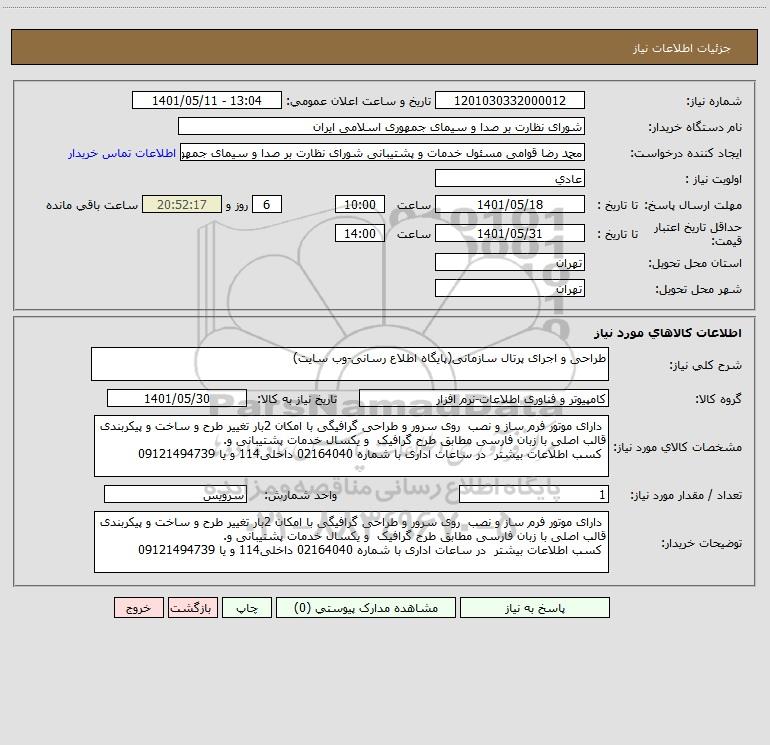Click the need date field 1401/05/30
Screen dimensions: 770x745
pos(177,398)
